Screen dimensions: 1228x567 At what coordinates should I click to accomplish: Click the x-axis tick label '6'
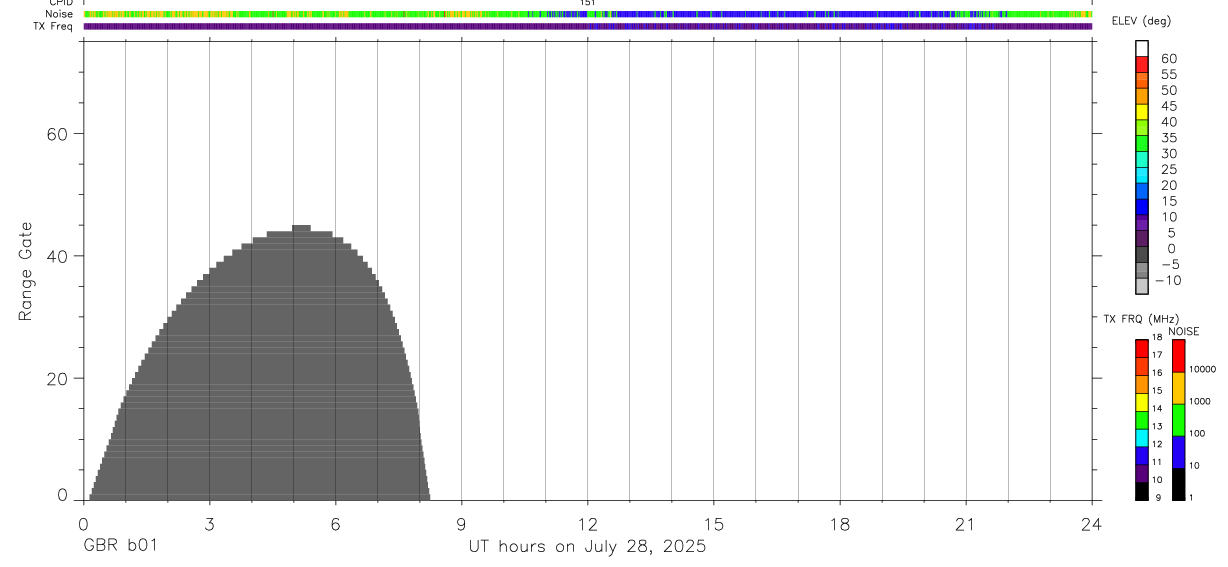tap(335, 524)
